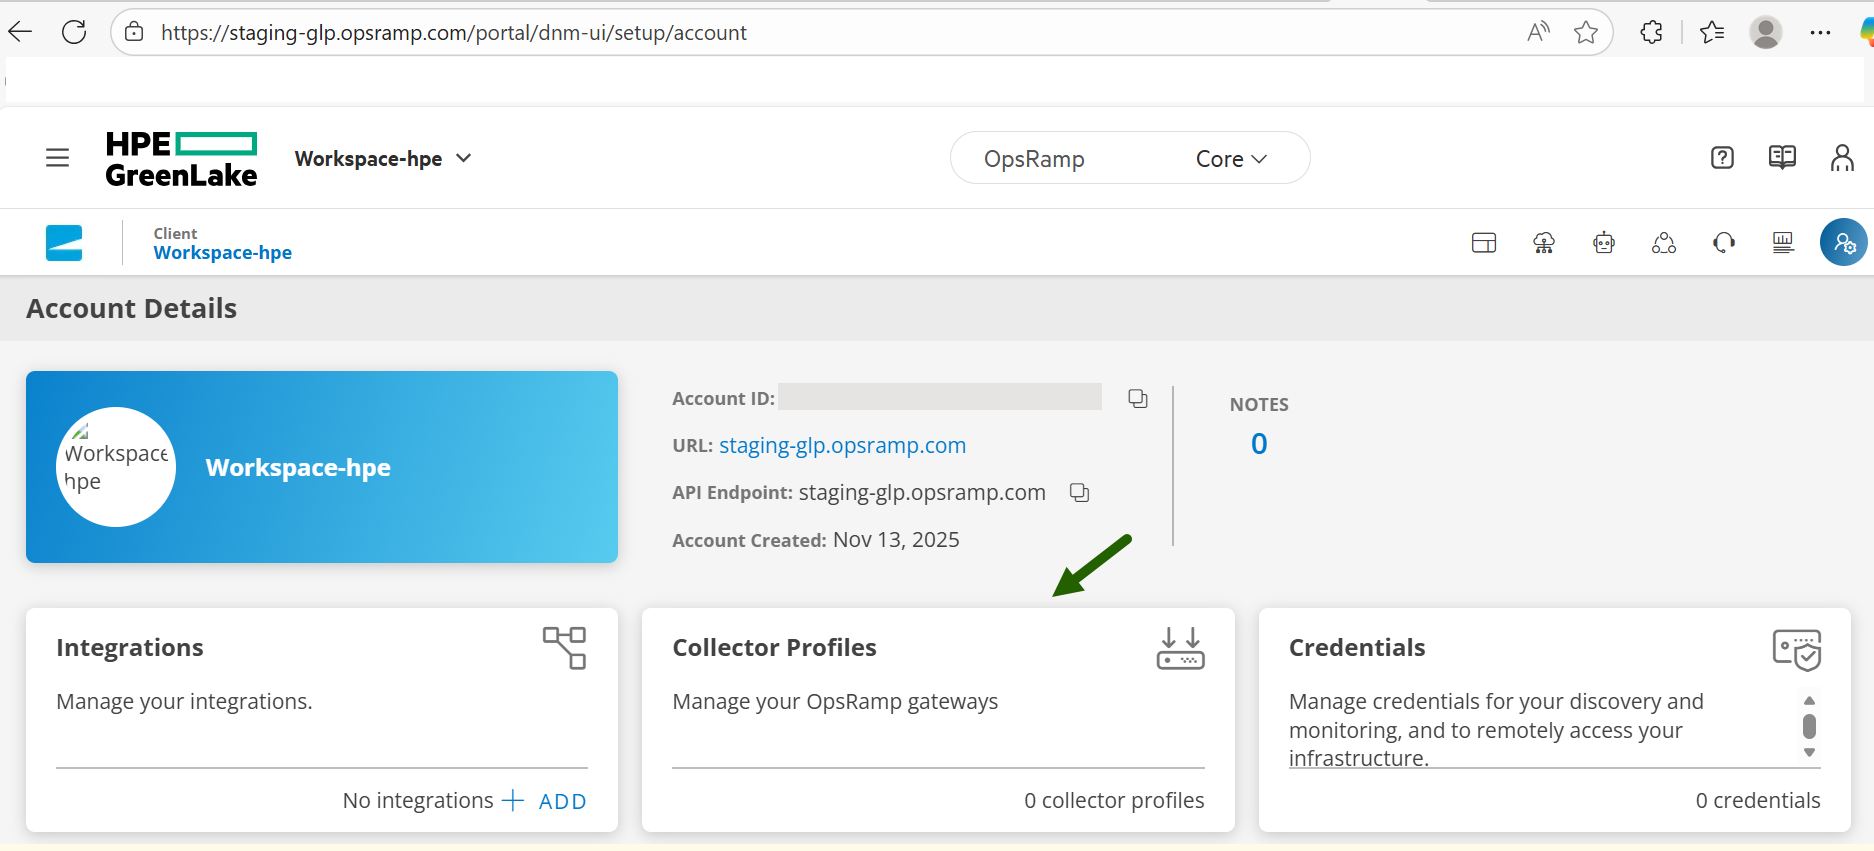The image size is (1874, 851).
Task: Open the Collector Profiles card title
Action: tap(774, 648)
